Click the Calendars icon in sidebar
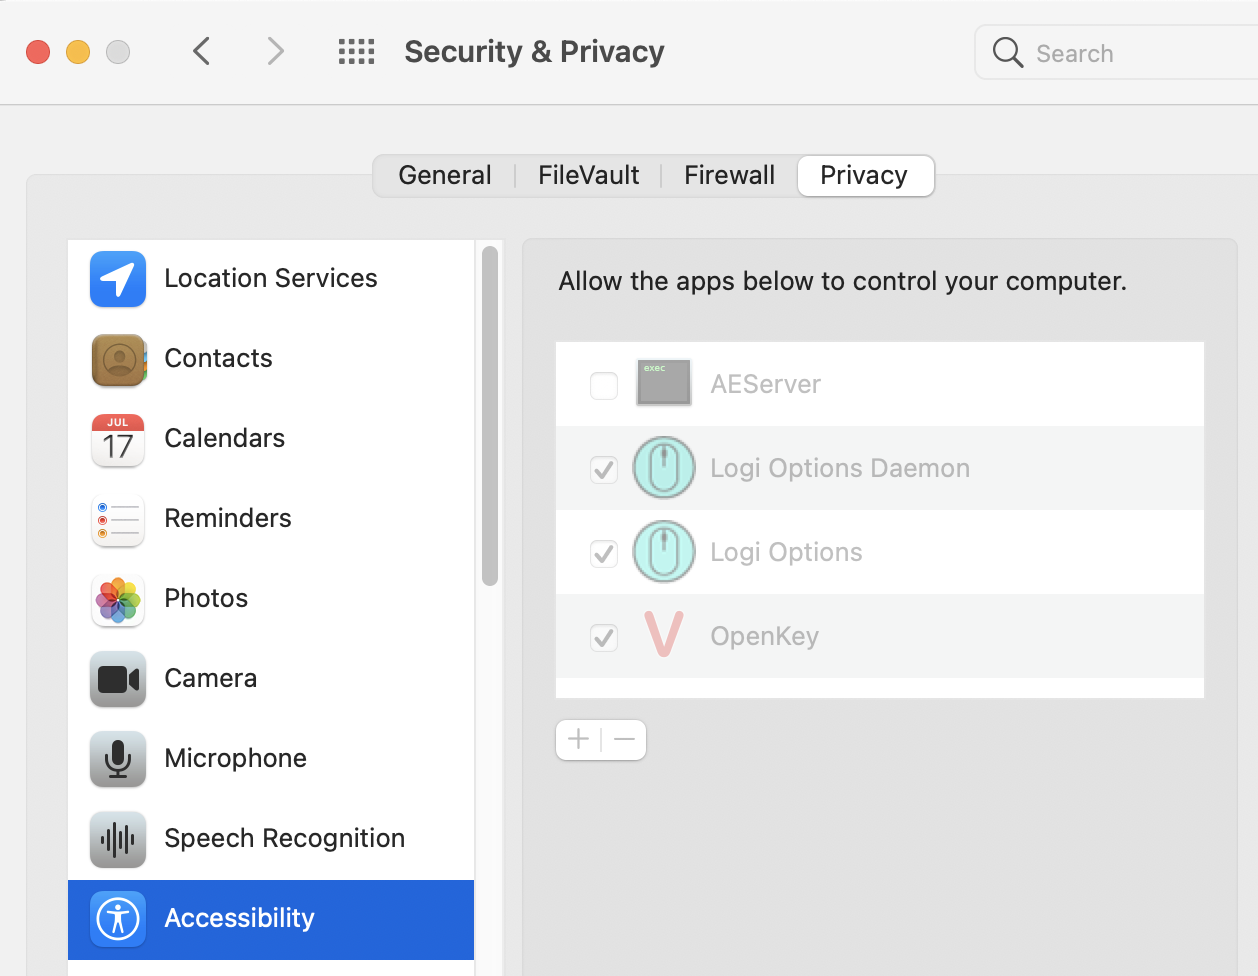The image size is (1258, 976). pyautogui.click(x=118, y=439)
